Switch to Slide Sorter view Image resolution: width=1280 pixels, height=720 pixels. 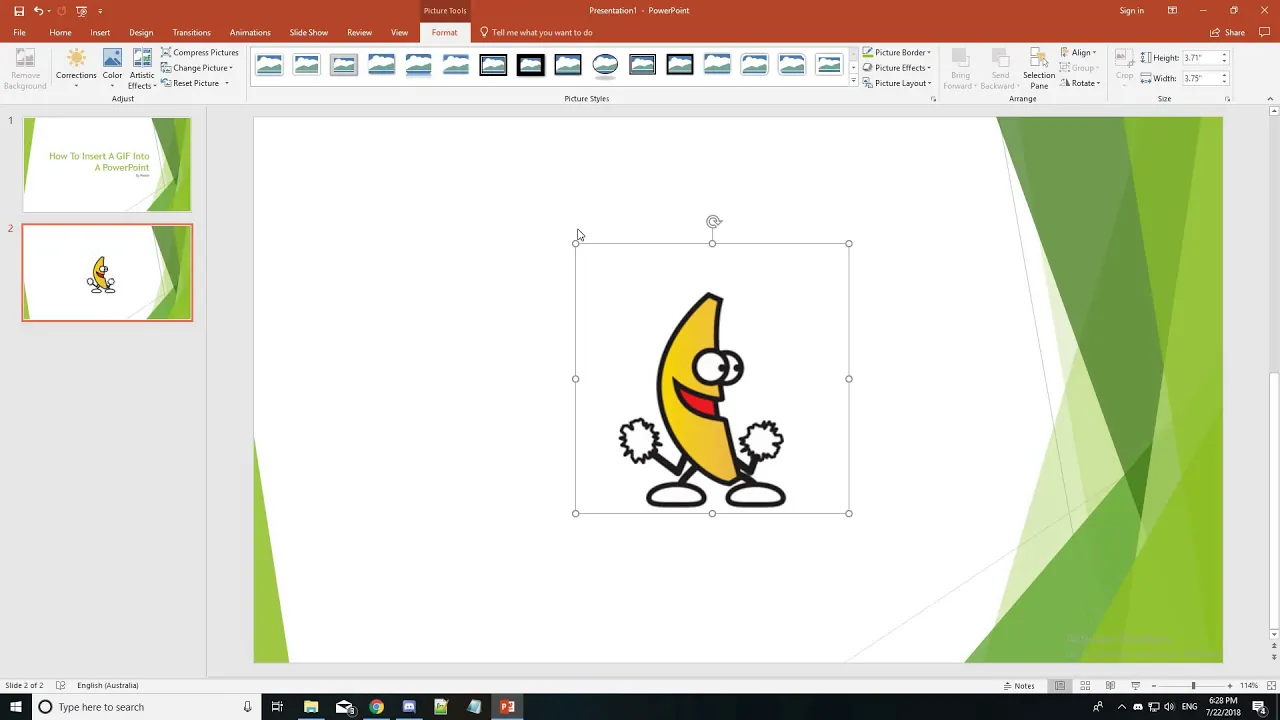click(x=1085, y=686)
